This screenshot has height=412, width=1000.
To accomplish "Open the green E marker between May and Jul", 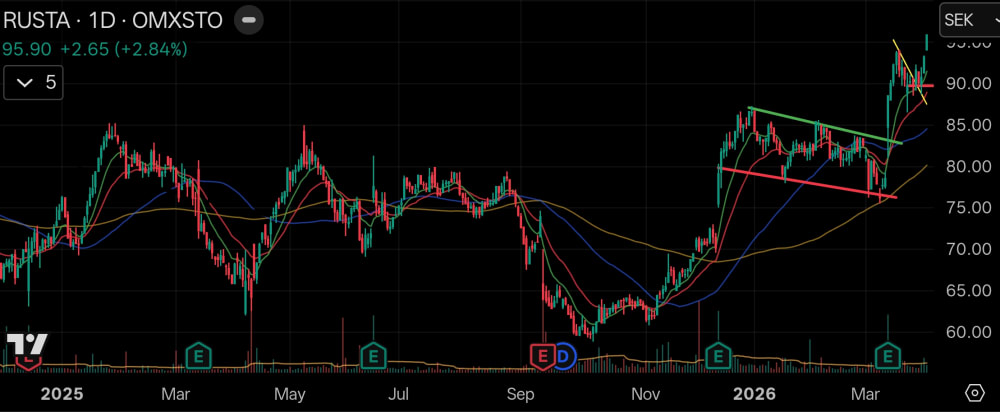I will (x=373, y=356).
